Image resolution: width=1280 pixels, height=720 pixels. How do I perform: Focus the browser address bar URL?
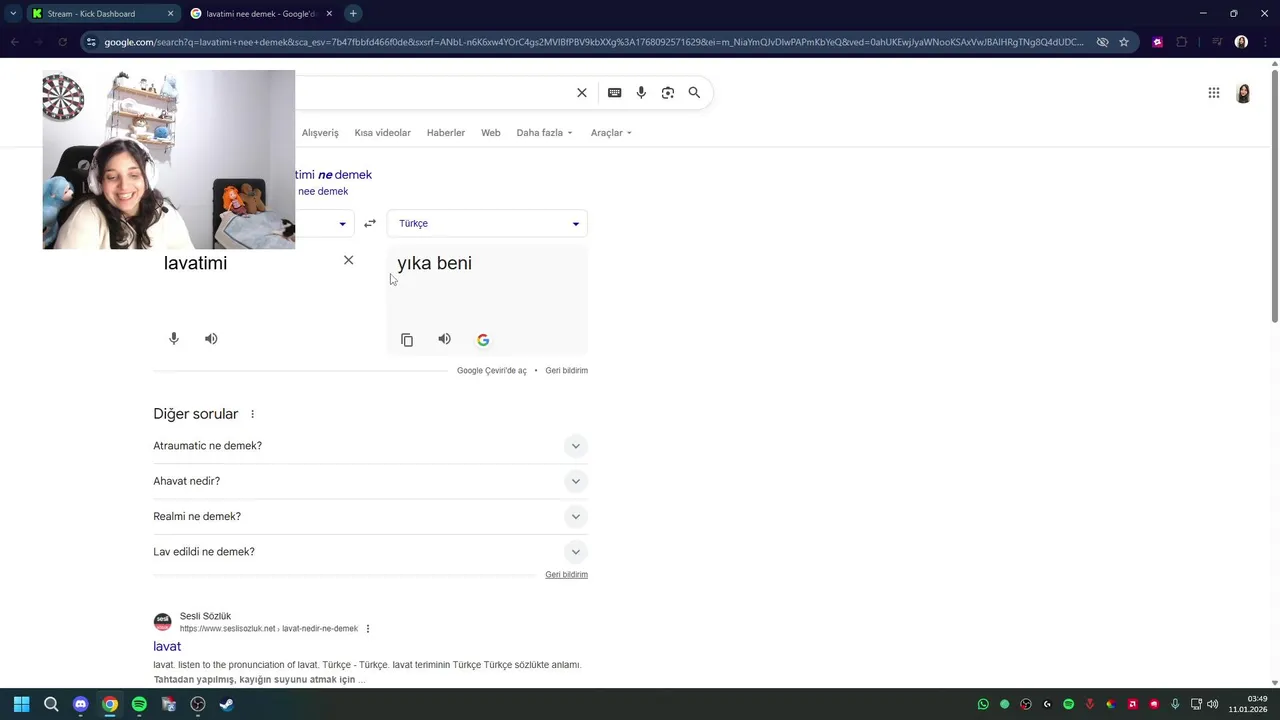point(594,42)
